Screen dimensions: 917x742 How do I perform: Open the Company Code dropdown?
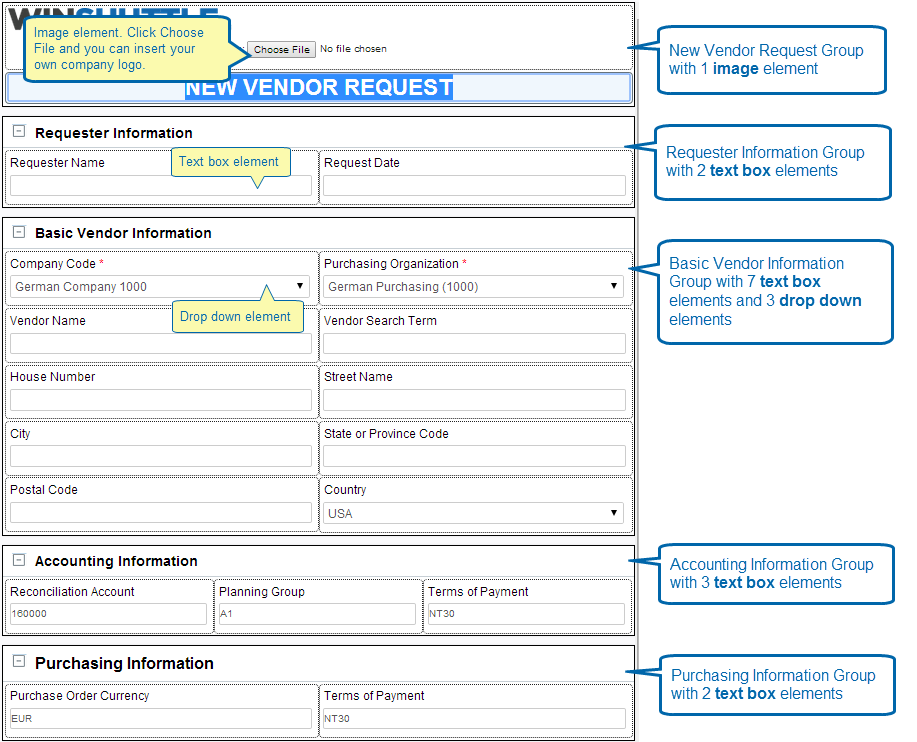pos(160,287)
